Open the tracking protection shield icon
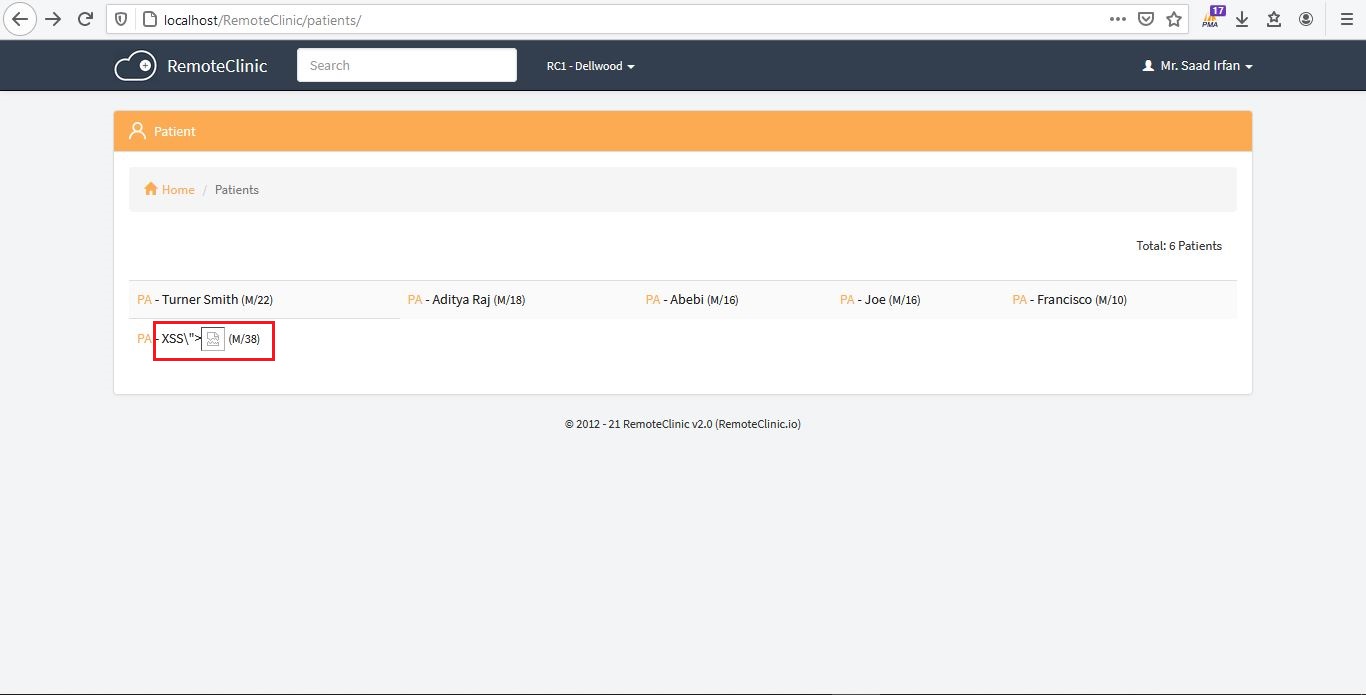The width and height of the screenshot is (1366, 695). pos(122,19)
